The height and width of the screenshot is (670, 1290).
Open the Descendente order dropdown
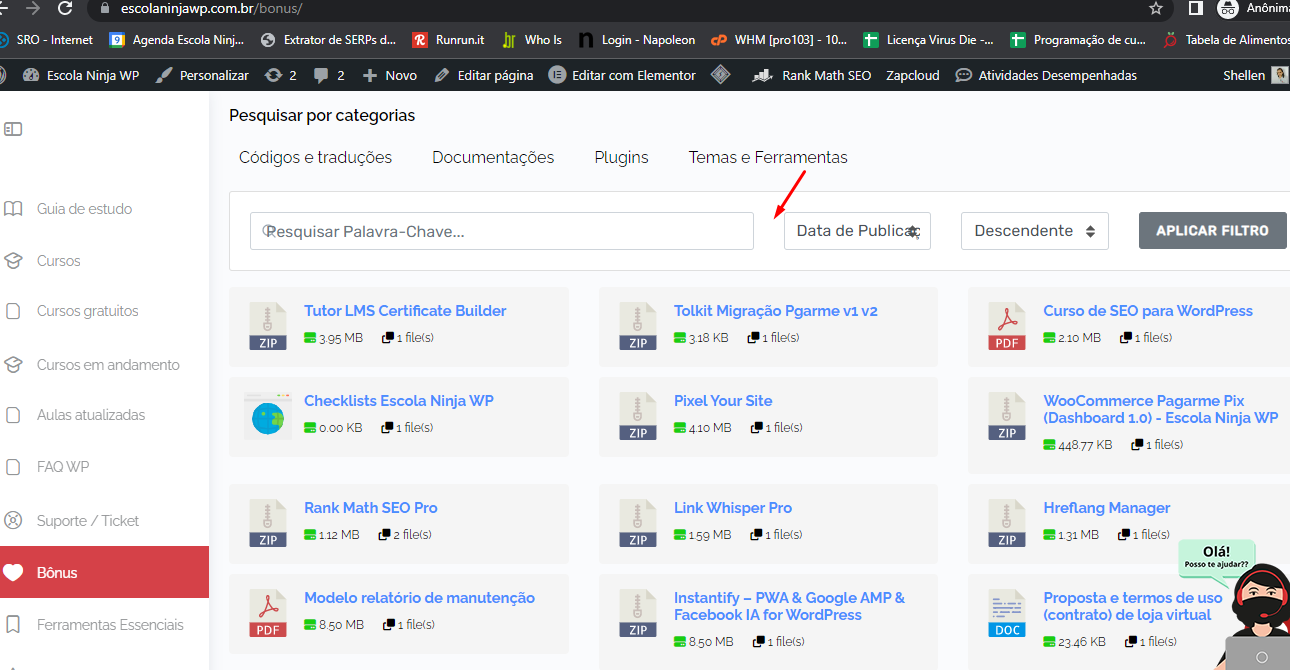[x=1035, y=231]
